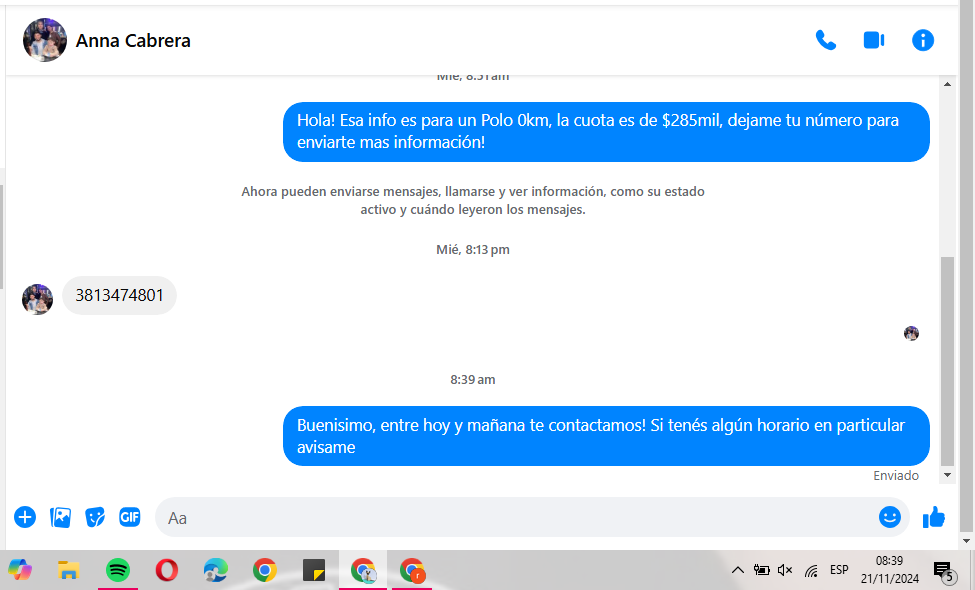
Task: Start a voice call with Anna Cabrera
Action: coord(825,40)
